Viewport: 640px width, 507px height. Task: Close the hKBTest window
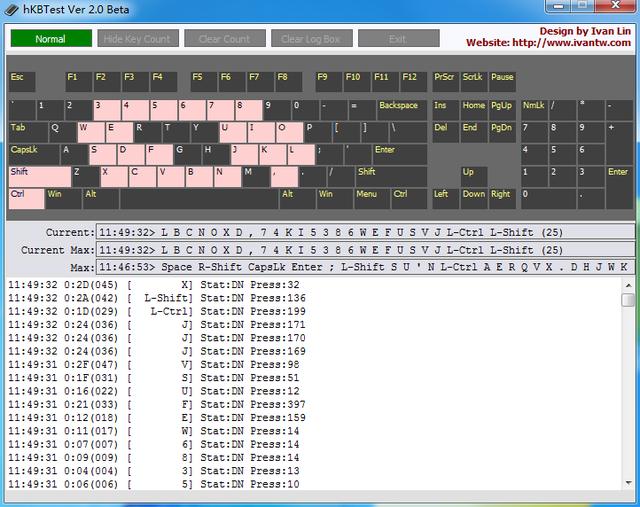(x=616, y=6)
